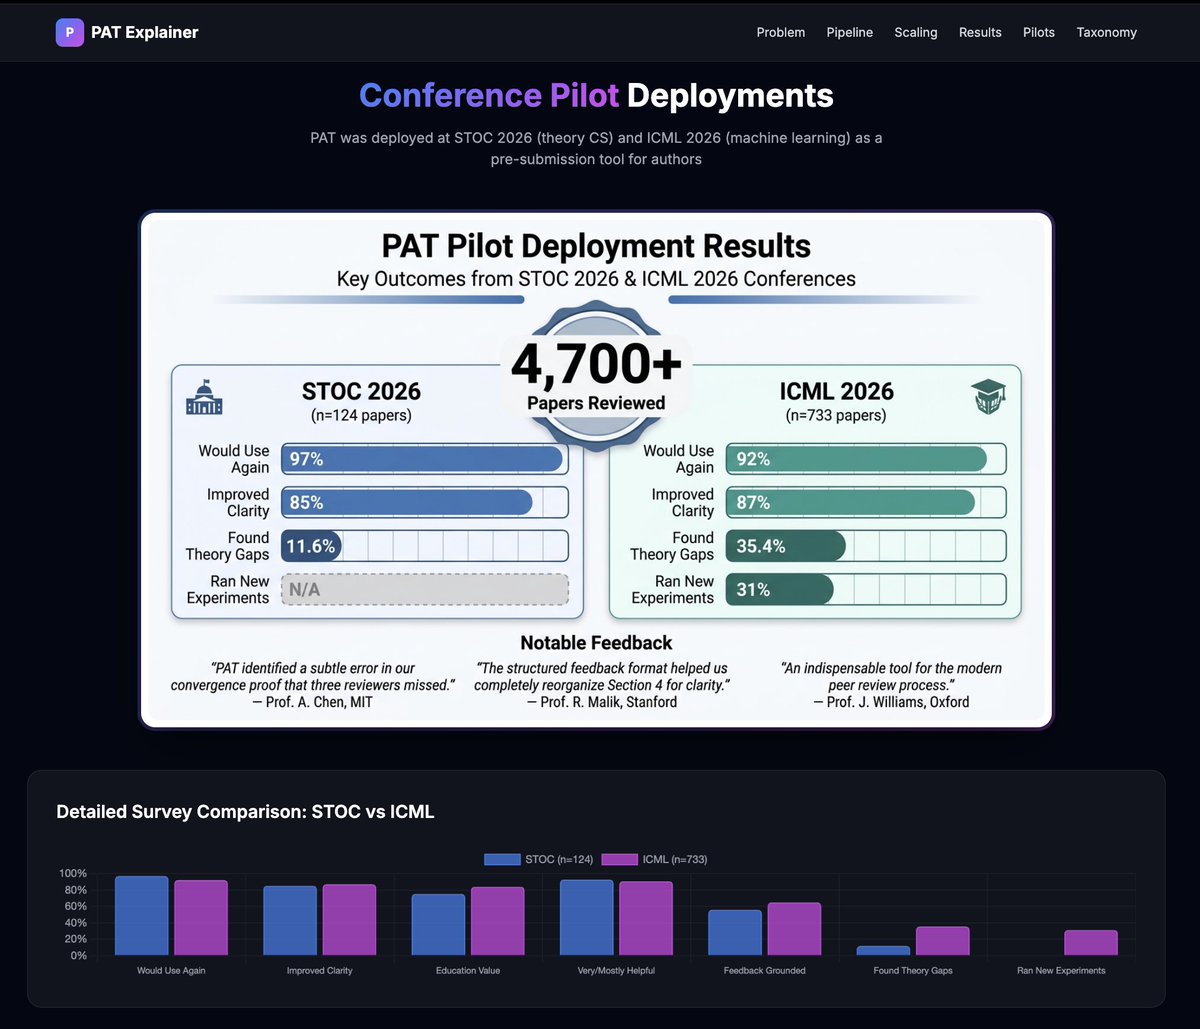The height and width of the screenshot is (1029, 1200).
Task: Click the Conference Pilot Deployments heading
Action: [x=596, y=95]
